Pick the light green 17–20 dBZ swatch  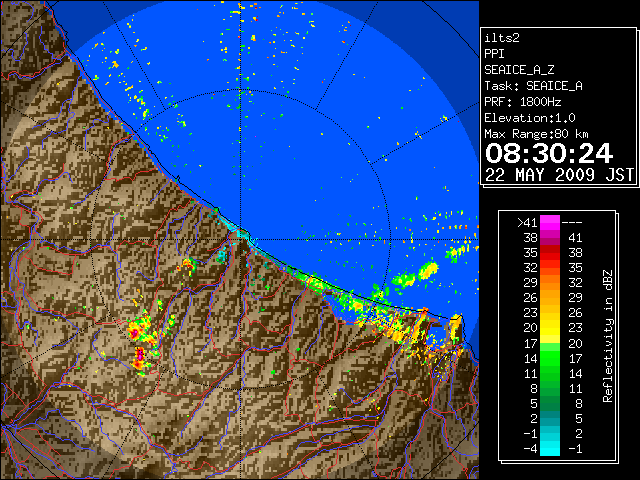pyautogui.click(x=550, y=347)
